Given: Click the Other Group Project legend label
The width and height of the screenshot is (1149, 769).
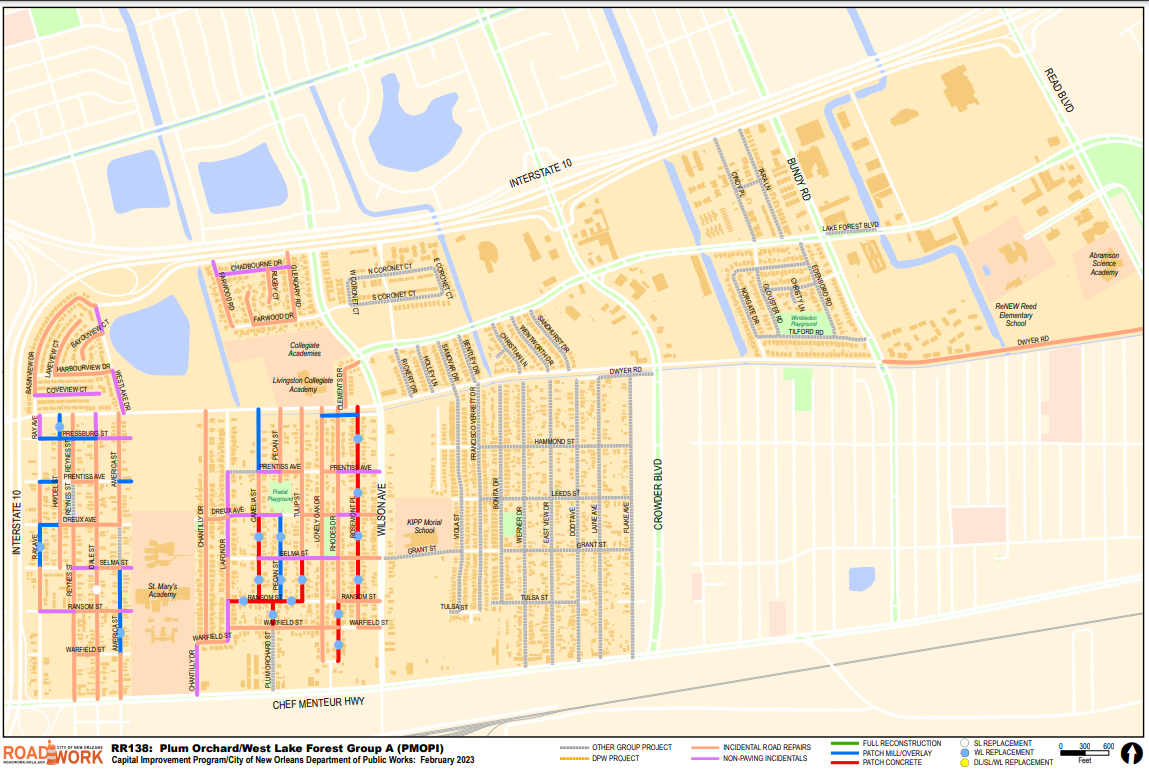Looking at the screenshot, I should pyautogui.click(x=632, y=748).
